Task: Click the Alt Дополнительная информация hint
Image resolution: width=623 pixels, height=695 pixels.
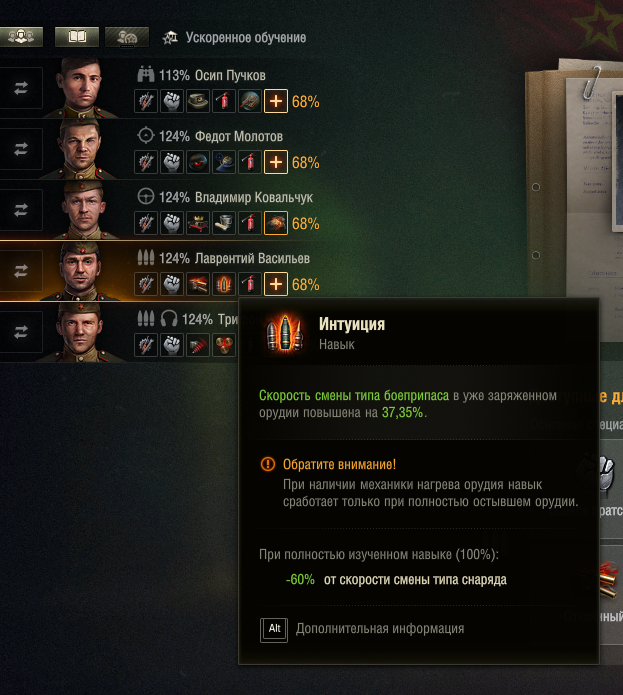Action: (362, 629)
